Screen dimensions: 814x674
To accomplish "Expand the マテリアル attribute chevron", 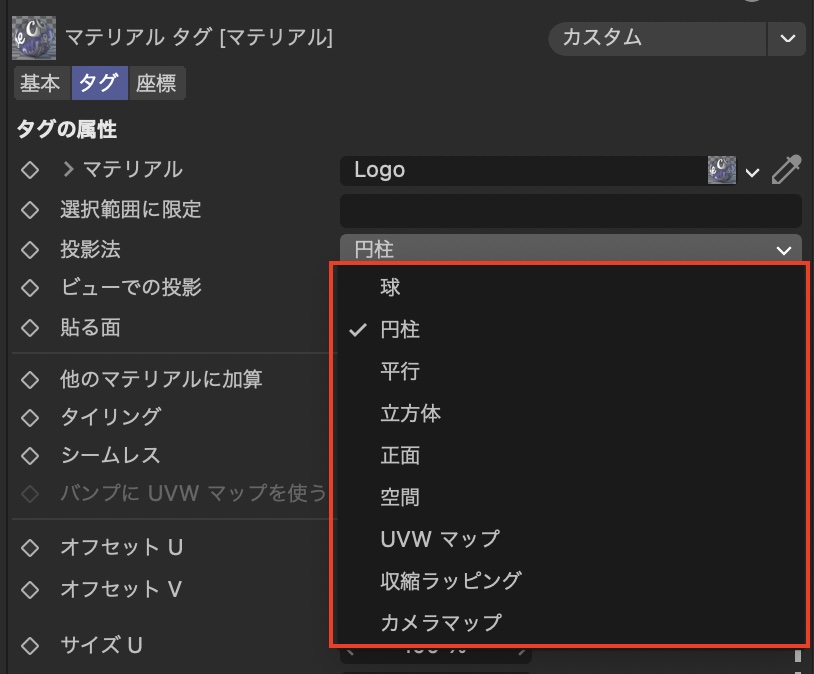I will 69,169.
